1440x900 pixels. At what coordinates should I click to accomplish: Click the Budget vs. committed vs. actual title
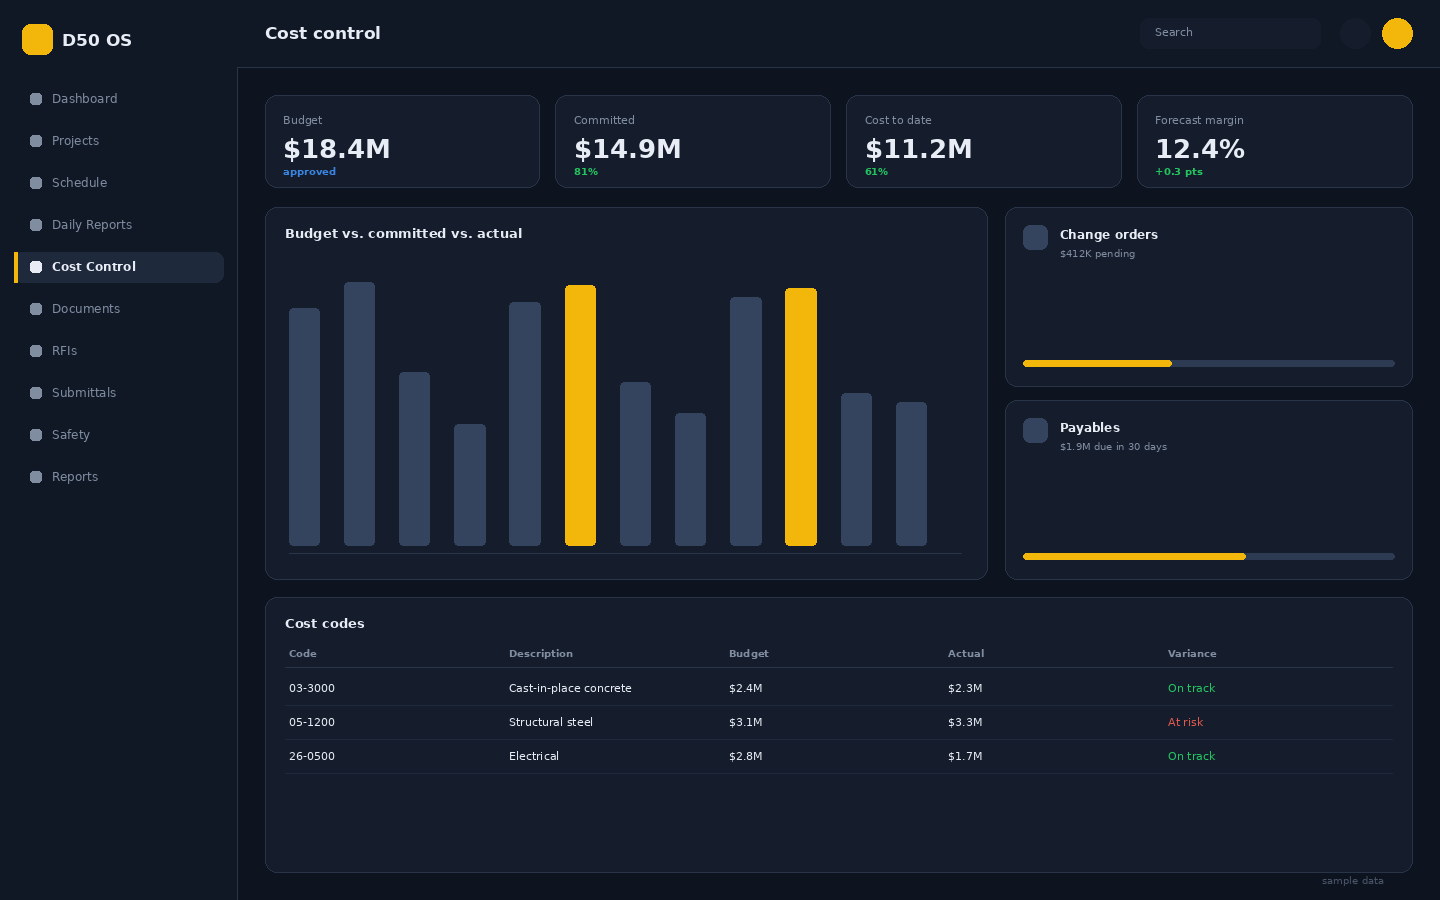[404, 234]
